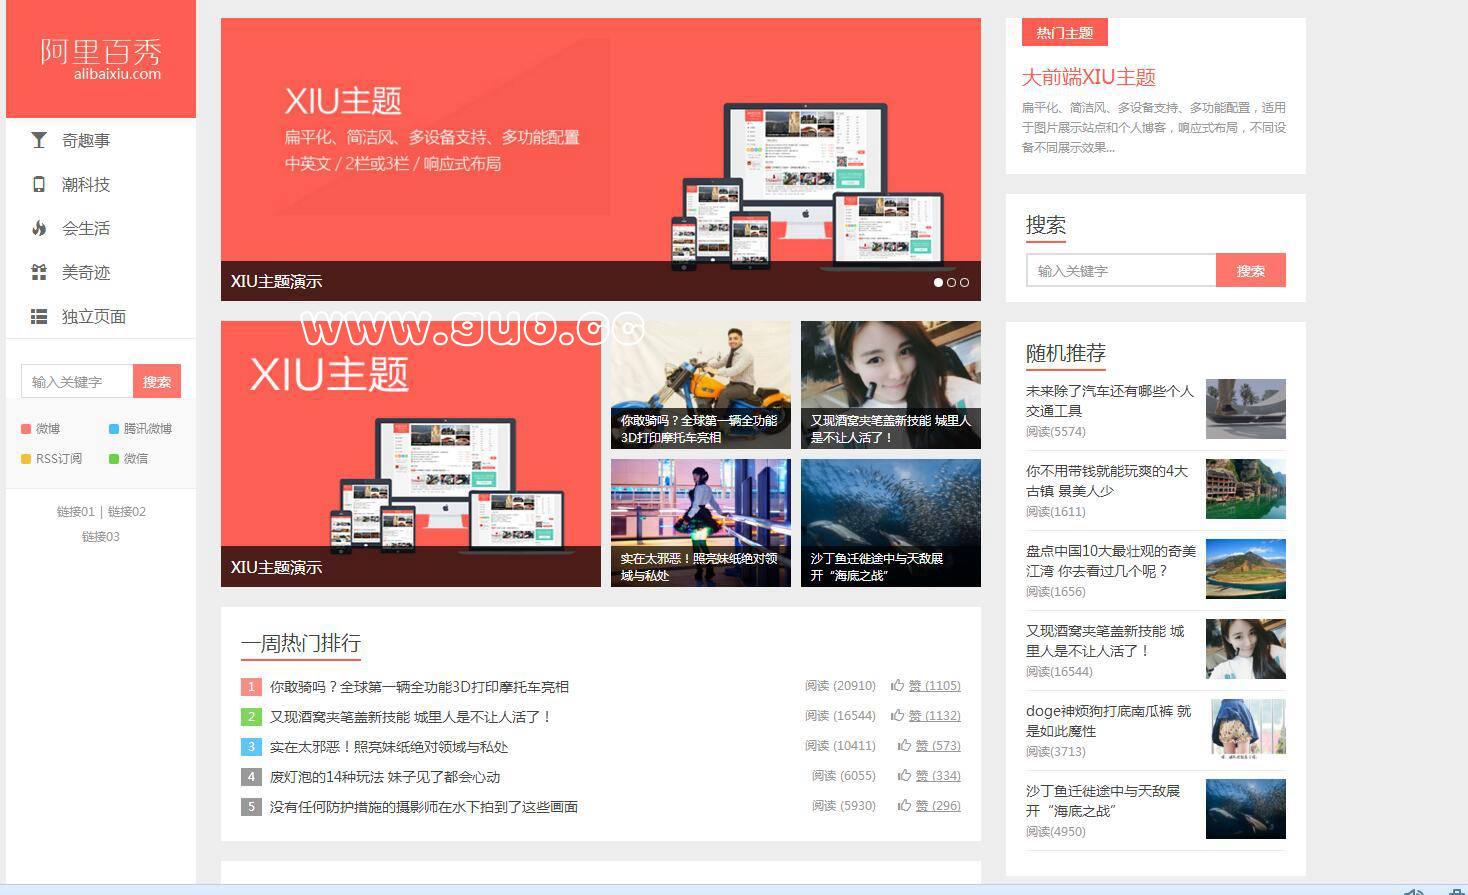Select the second carousel slide dot
The height and width of the screenshot is (895, 1468).
pos(951,282)
